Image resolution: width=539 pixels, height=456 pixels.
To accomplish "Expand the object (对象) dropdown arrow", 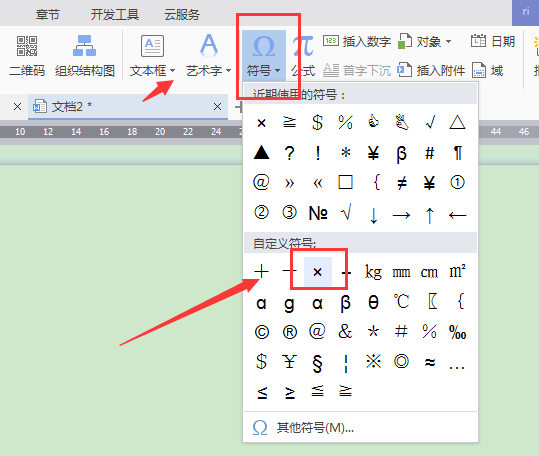I will coord(448,42).
